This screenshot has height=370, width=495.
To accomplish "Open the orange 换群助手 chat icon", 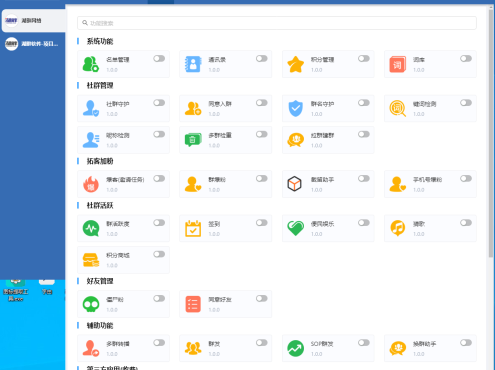I will [x=398, y=348].
